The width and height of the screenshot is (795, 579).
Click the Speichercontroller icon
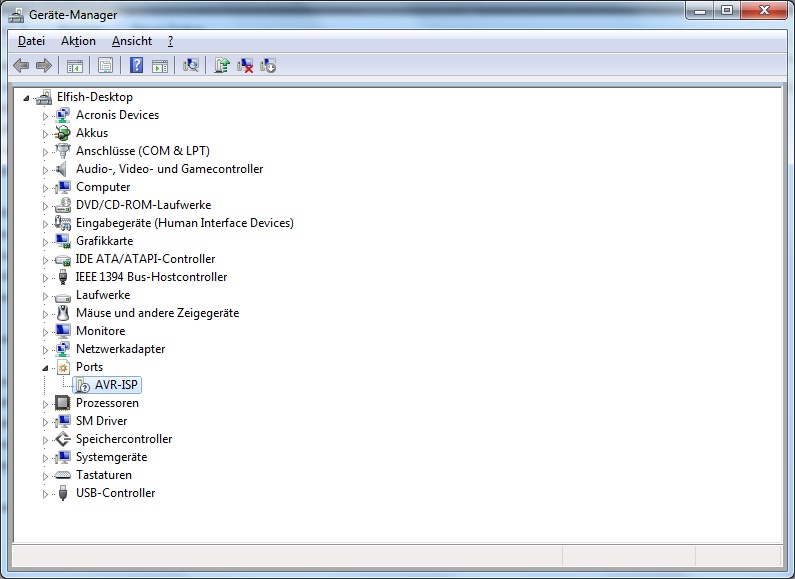62,439
